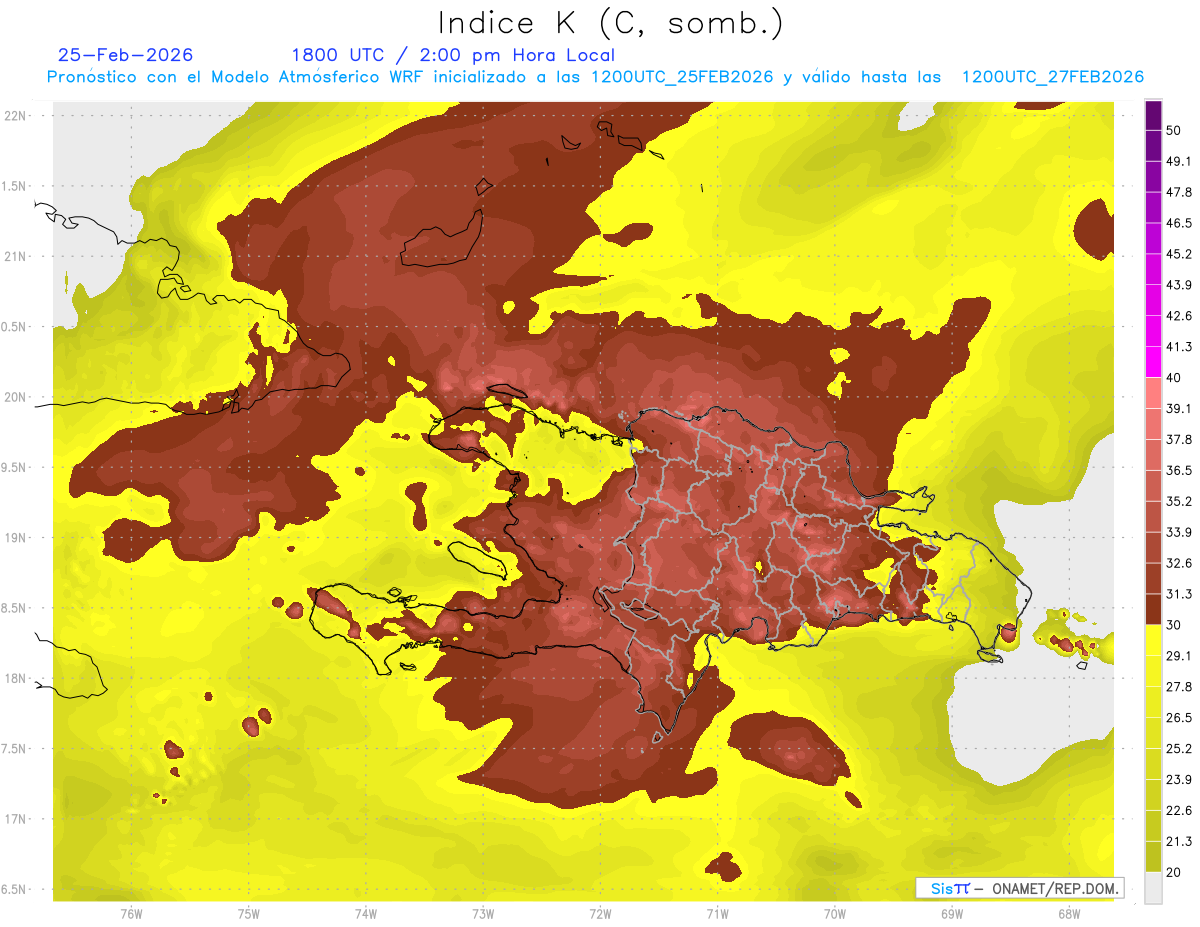Click the "20" value on the color scale
This screenshot has width=1200, height=927.
pyautogui.click(x=1175, y=871)
